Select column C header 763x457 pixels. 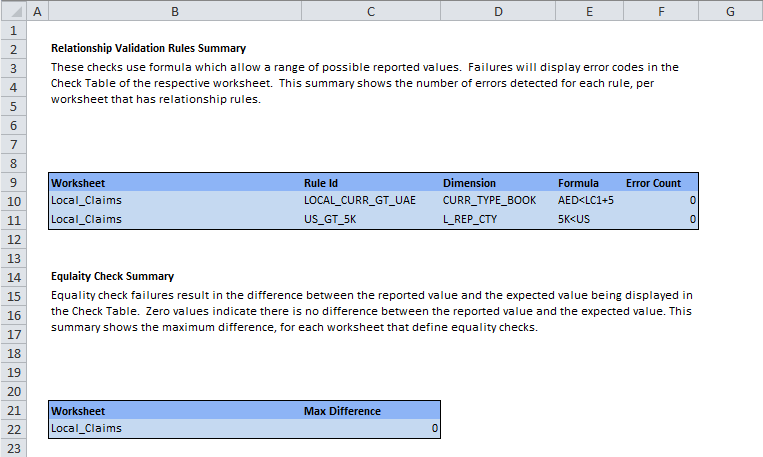coord(370,11)
